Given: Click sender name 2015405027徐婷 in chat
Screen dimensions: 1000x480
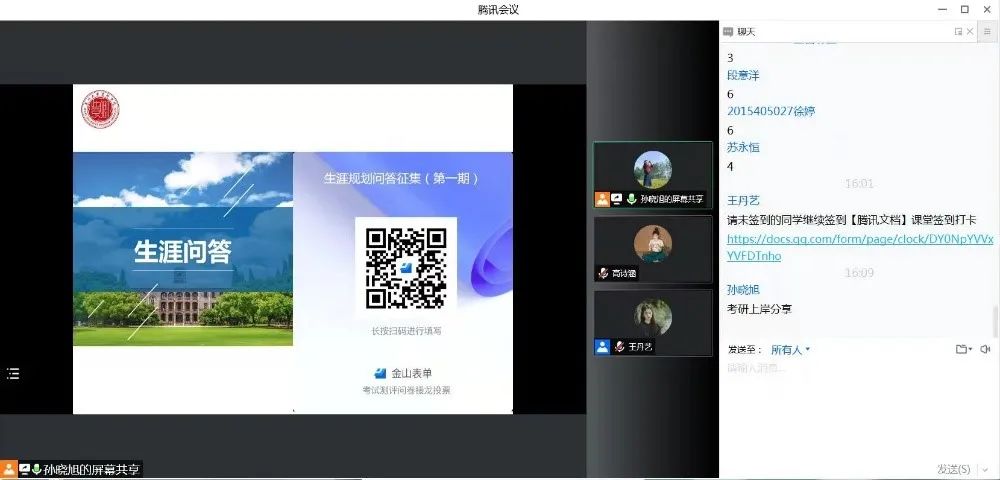Looking at the screenshot, I should point(771,111).
